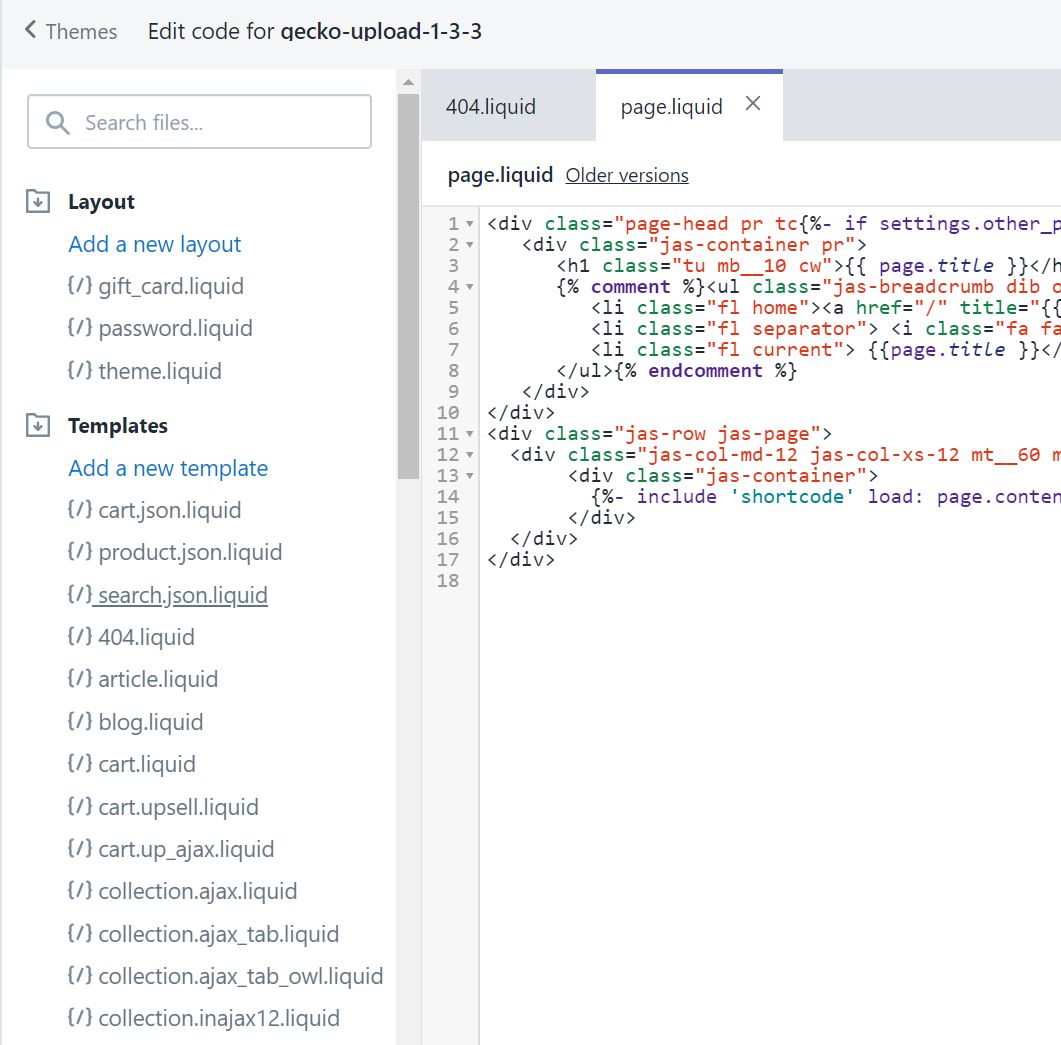Select the page.liquid editor tab
Screen dimensions: 1061x1045
[671, 107]
